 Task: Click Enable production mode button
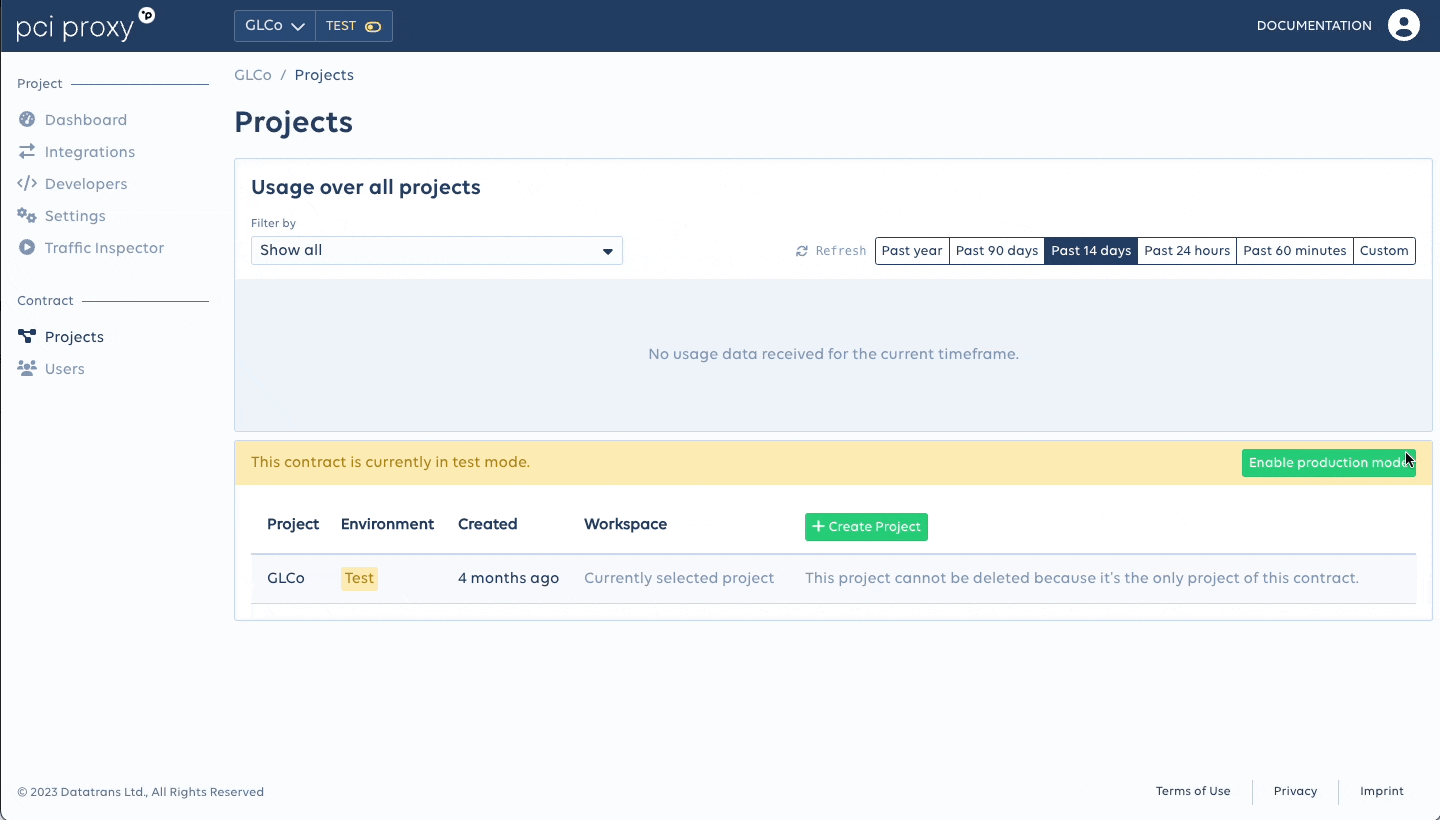pos(1329,463)
